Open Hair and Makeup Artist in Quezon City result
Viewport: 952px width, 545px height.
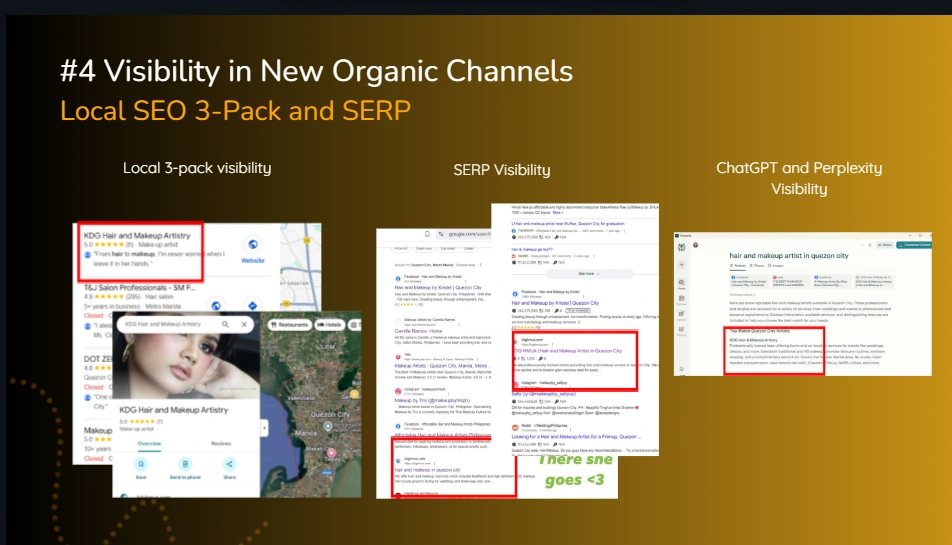point(568,351)
